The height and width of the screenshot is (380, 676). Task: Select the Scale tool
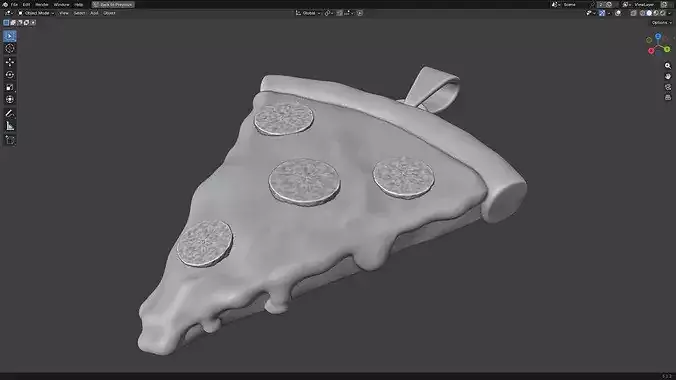coord(9,87)
